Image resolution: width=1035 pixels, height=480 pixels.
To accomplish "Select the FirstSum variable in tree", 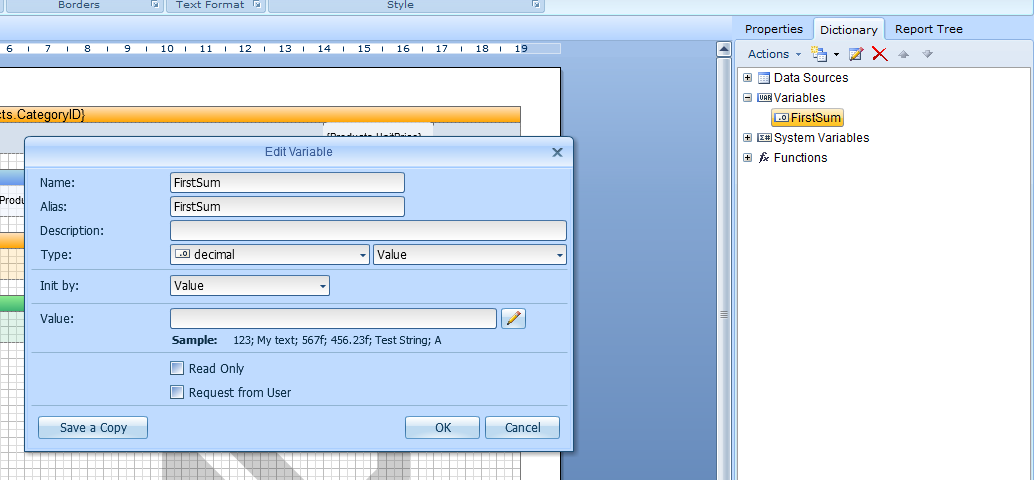I will point(808,118).
